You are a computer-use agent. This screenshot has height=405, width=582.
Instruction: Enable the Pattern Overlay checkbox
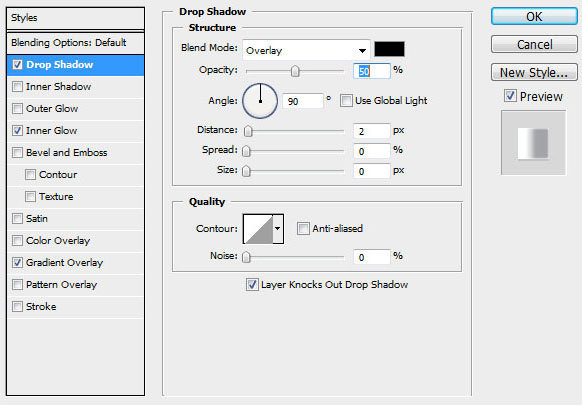pyautogui.click(x=17, y=284)
